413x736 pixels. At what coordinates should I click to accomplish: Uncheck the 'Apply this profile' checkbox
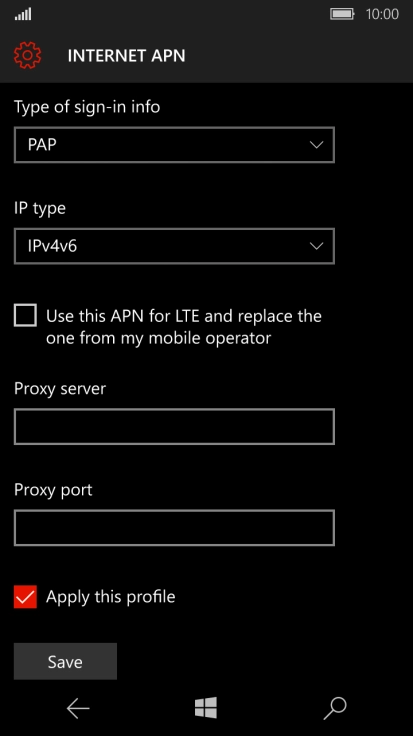(25, 597)
